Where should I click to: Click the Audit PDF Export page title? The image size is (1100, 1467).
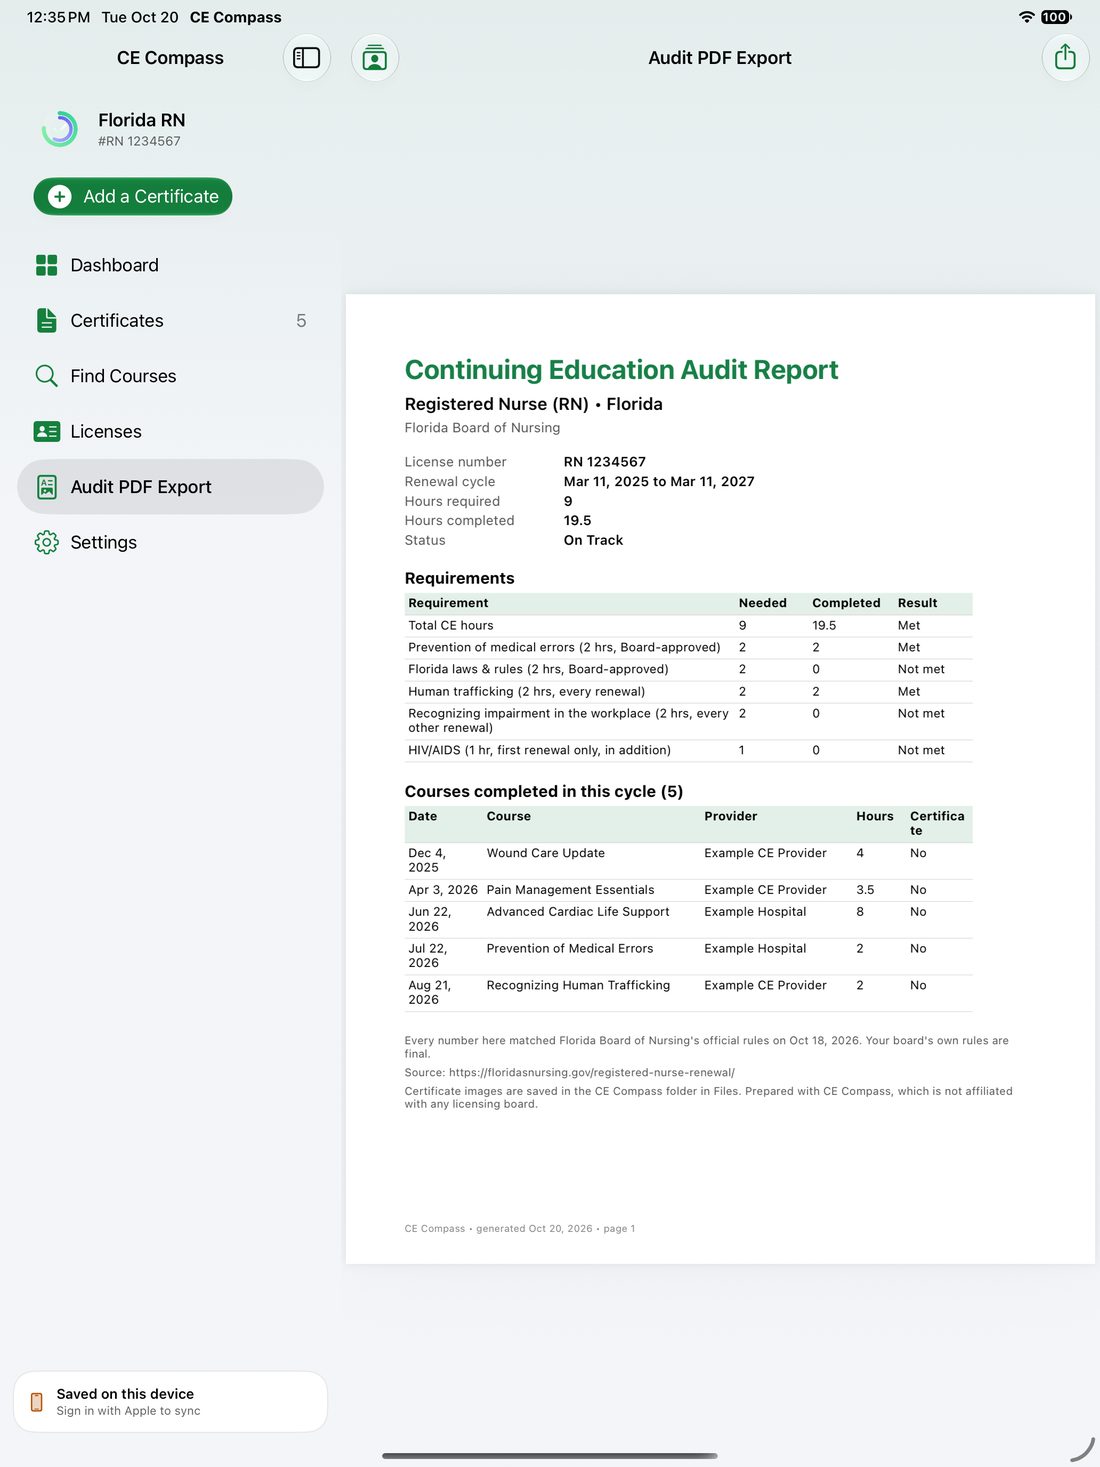(720, 58)
